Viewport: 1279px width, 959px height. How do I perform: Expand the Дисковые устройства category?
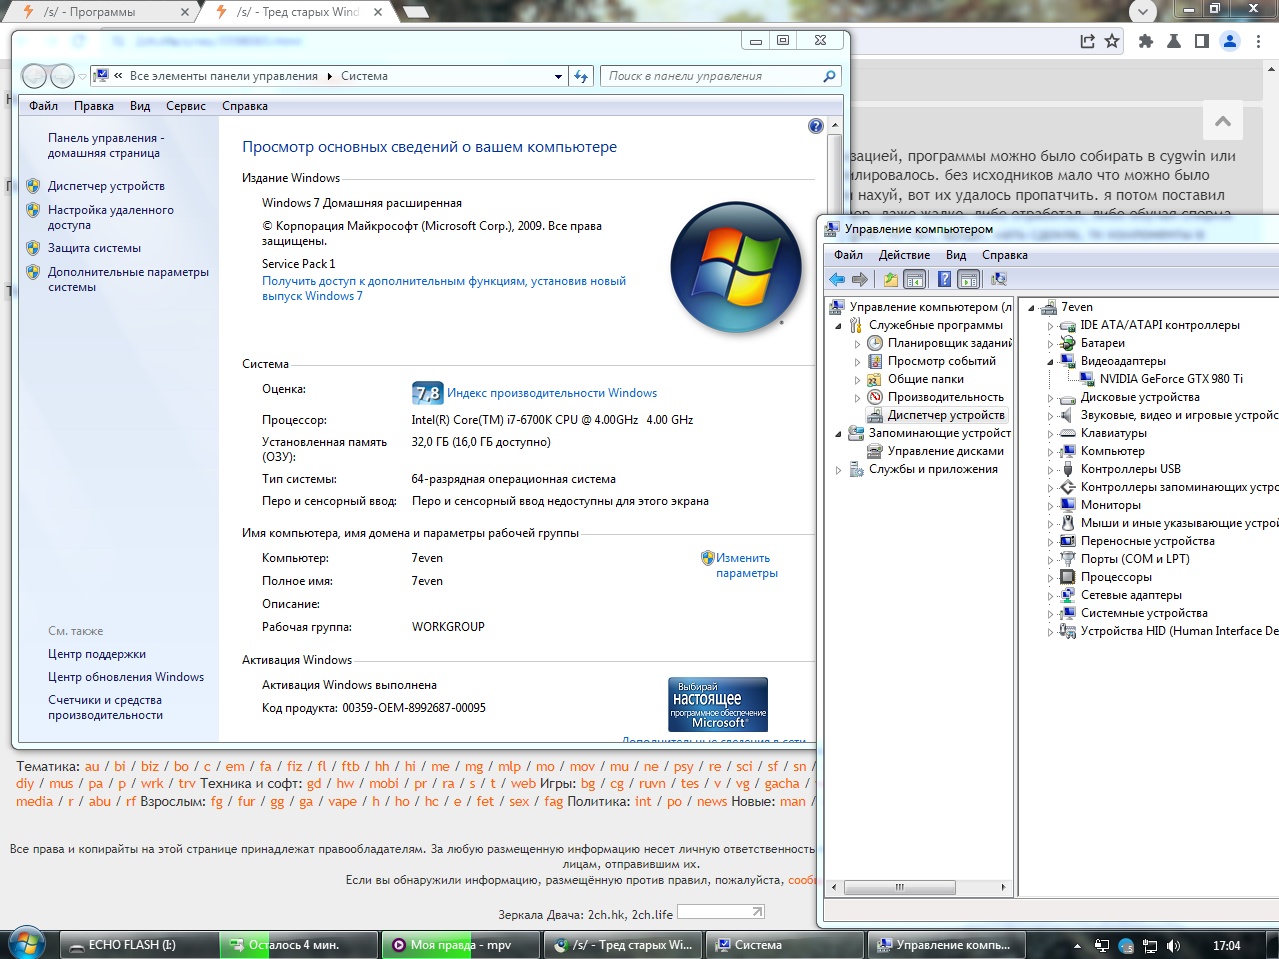coord(1050,398)
